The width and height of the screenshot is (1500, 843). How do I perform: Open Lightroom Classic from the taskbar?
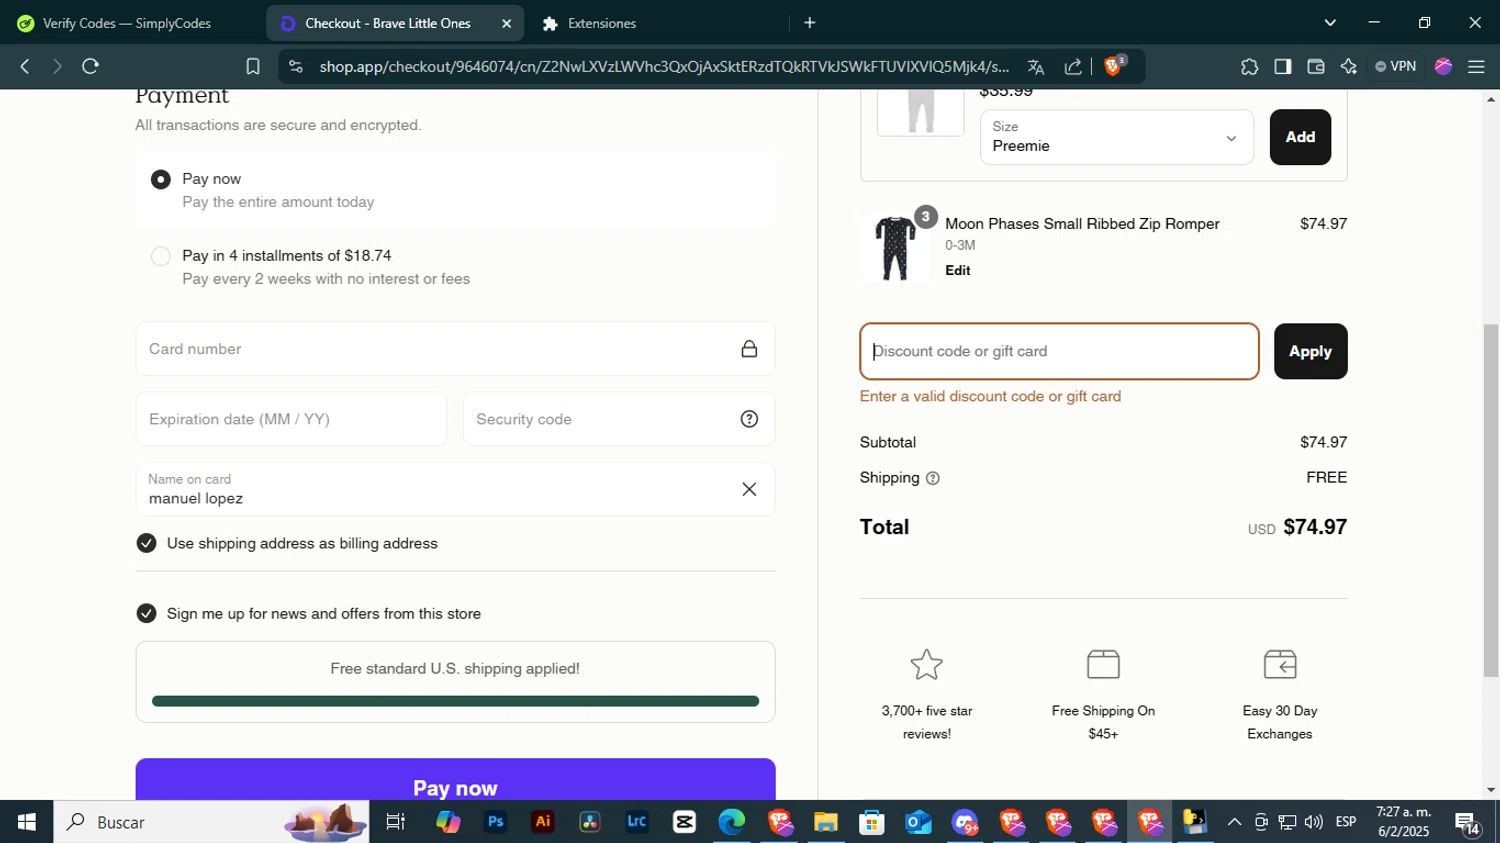(x=637, y=822)
